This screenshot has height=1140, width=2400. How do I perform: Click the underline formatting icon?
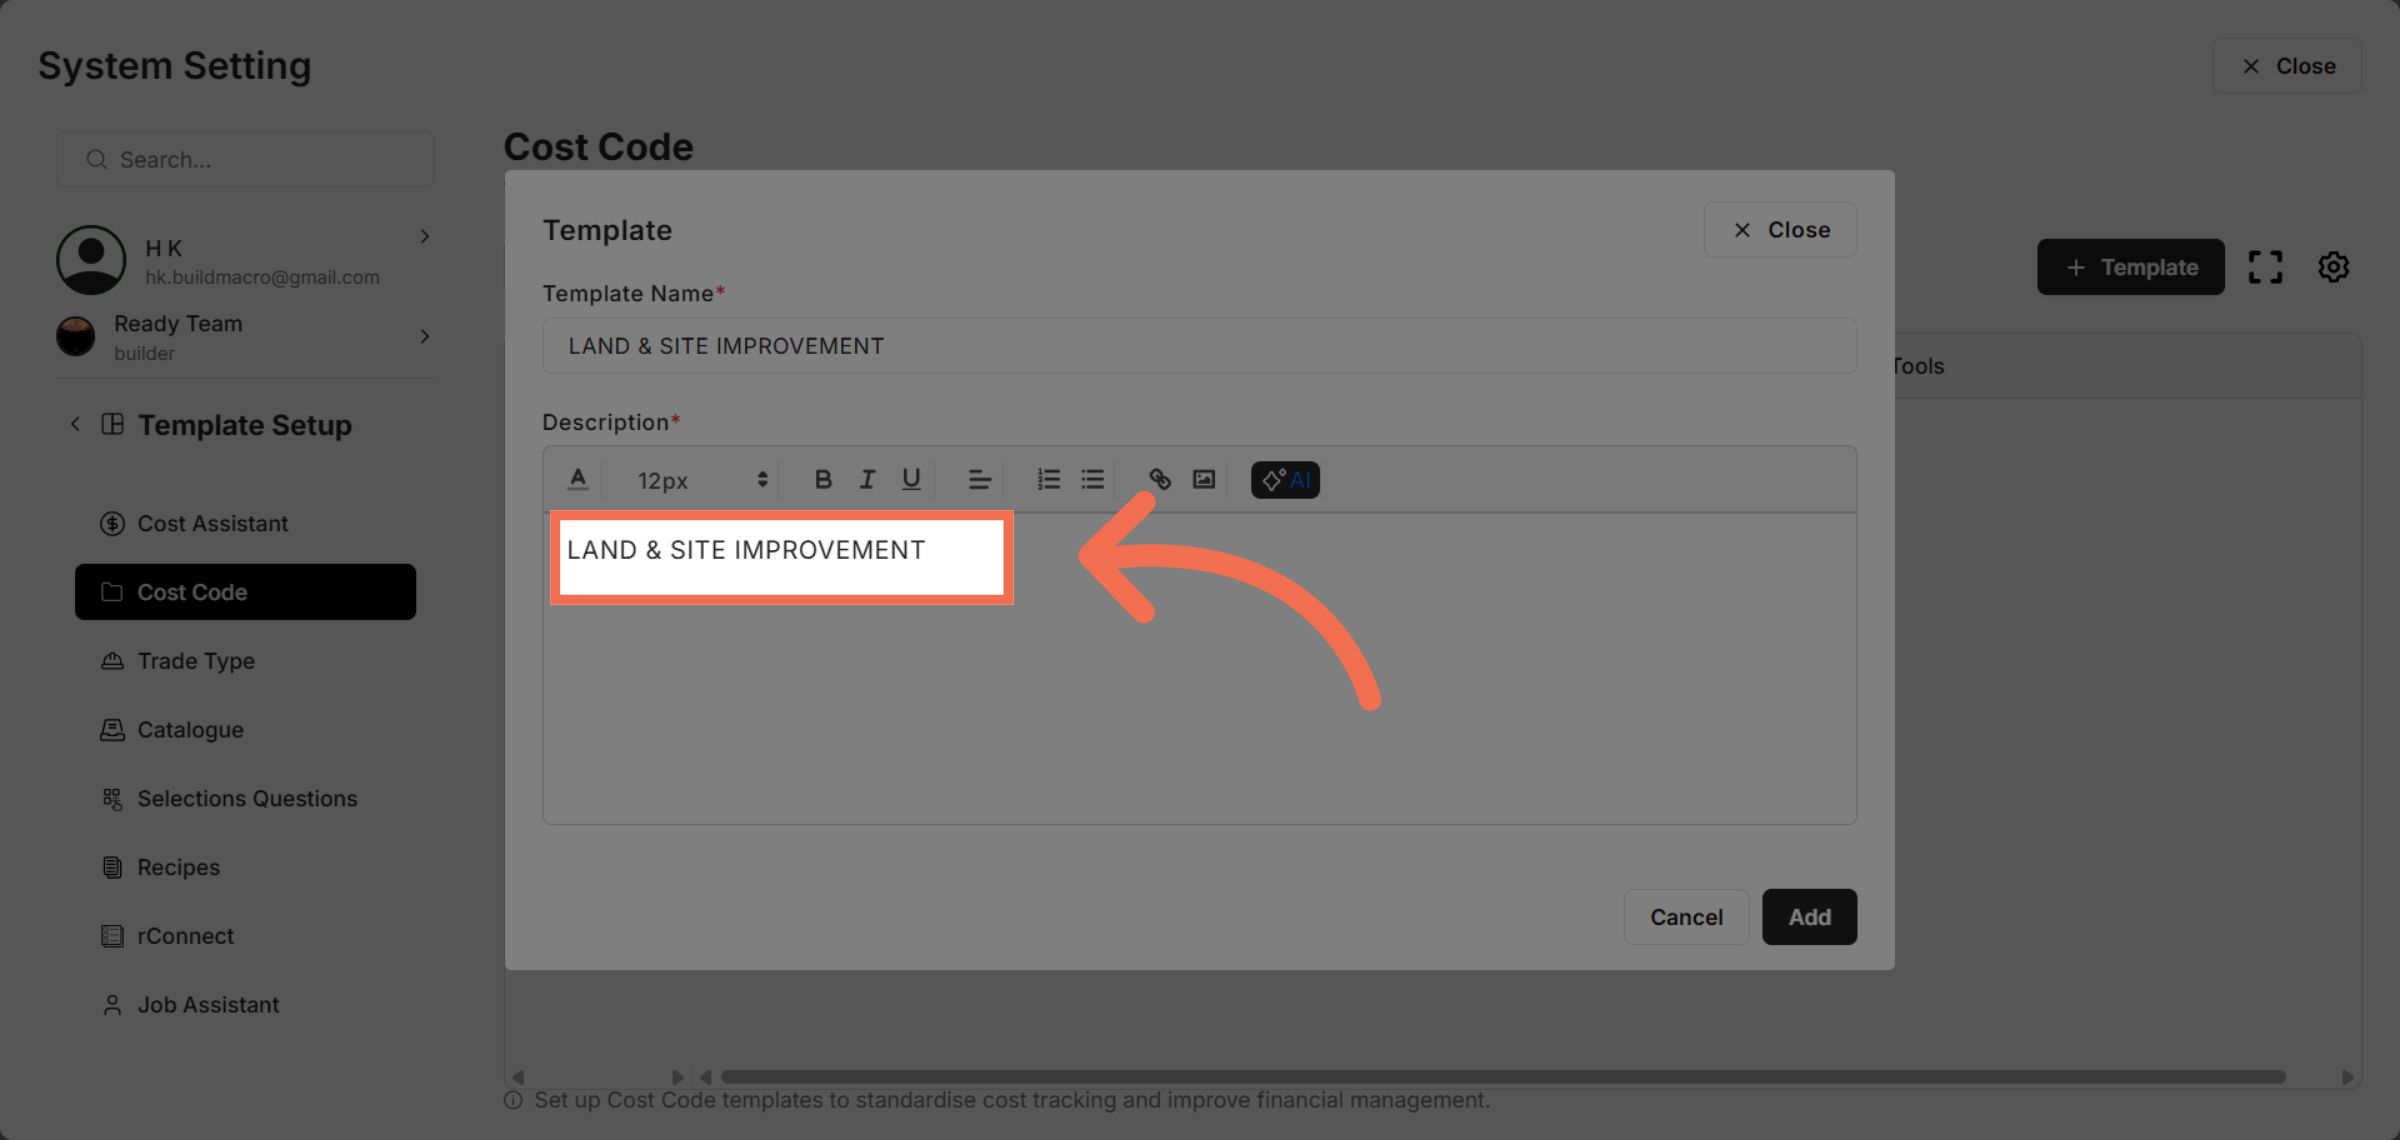911,480
